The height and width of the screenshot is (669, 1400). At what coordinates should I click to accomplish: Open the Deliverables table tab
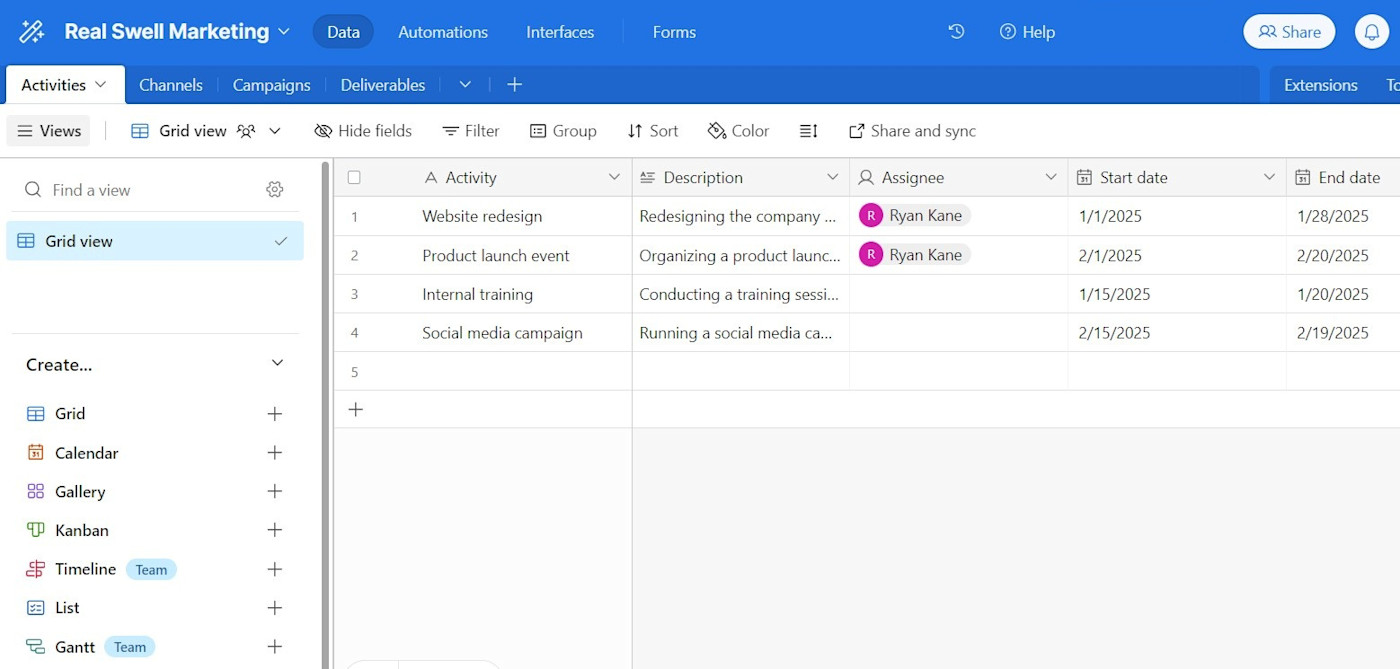(x=383, y=85)
